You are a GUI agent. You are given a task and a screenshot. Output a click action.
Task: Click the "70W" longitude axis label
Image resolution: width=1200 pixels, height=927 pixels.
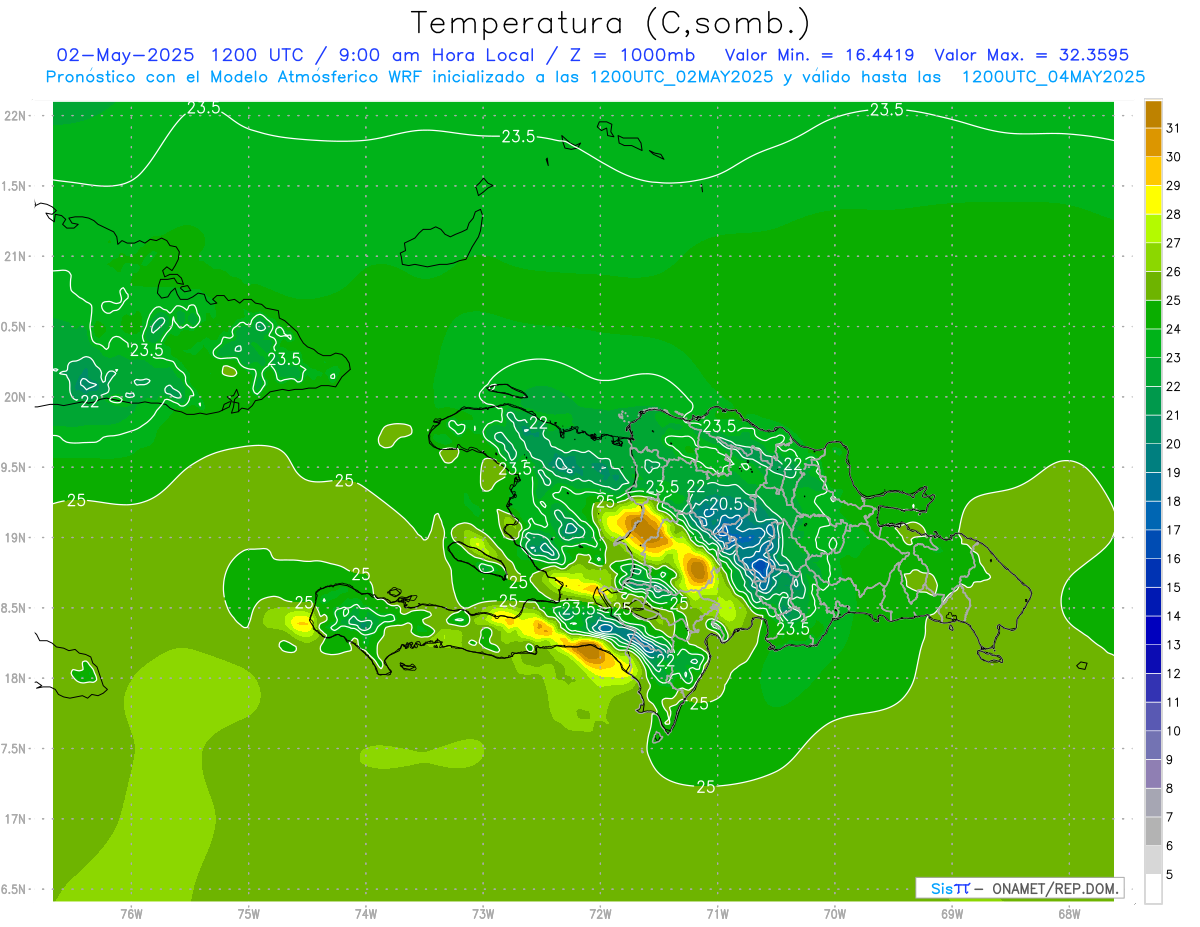[835, 914]
